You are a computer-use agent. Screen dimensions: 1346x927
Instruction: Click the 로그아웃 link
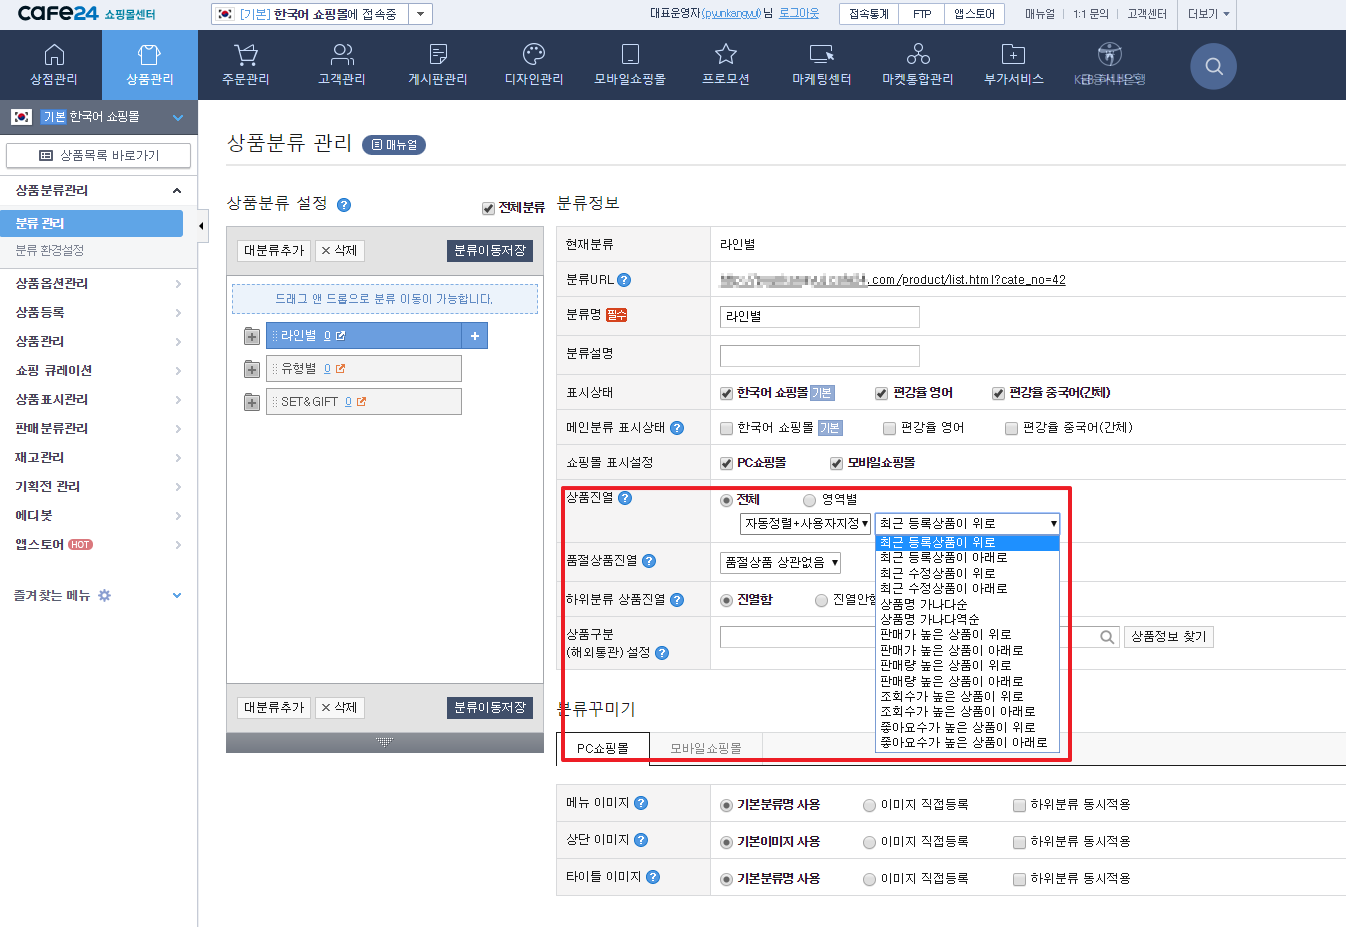[x=798, y=14]
